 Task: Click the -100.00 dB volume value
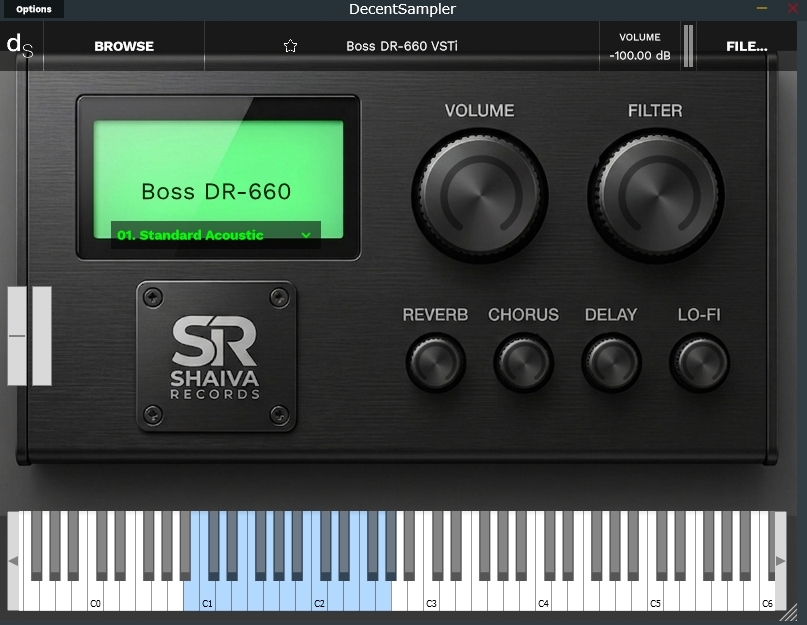[x=640, y=56]
